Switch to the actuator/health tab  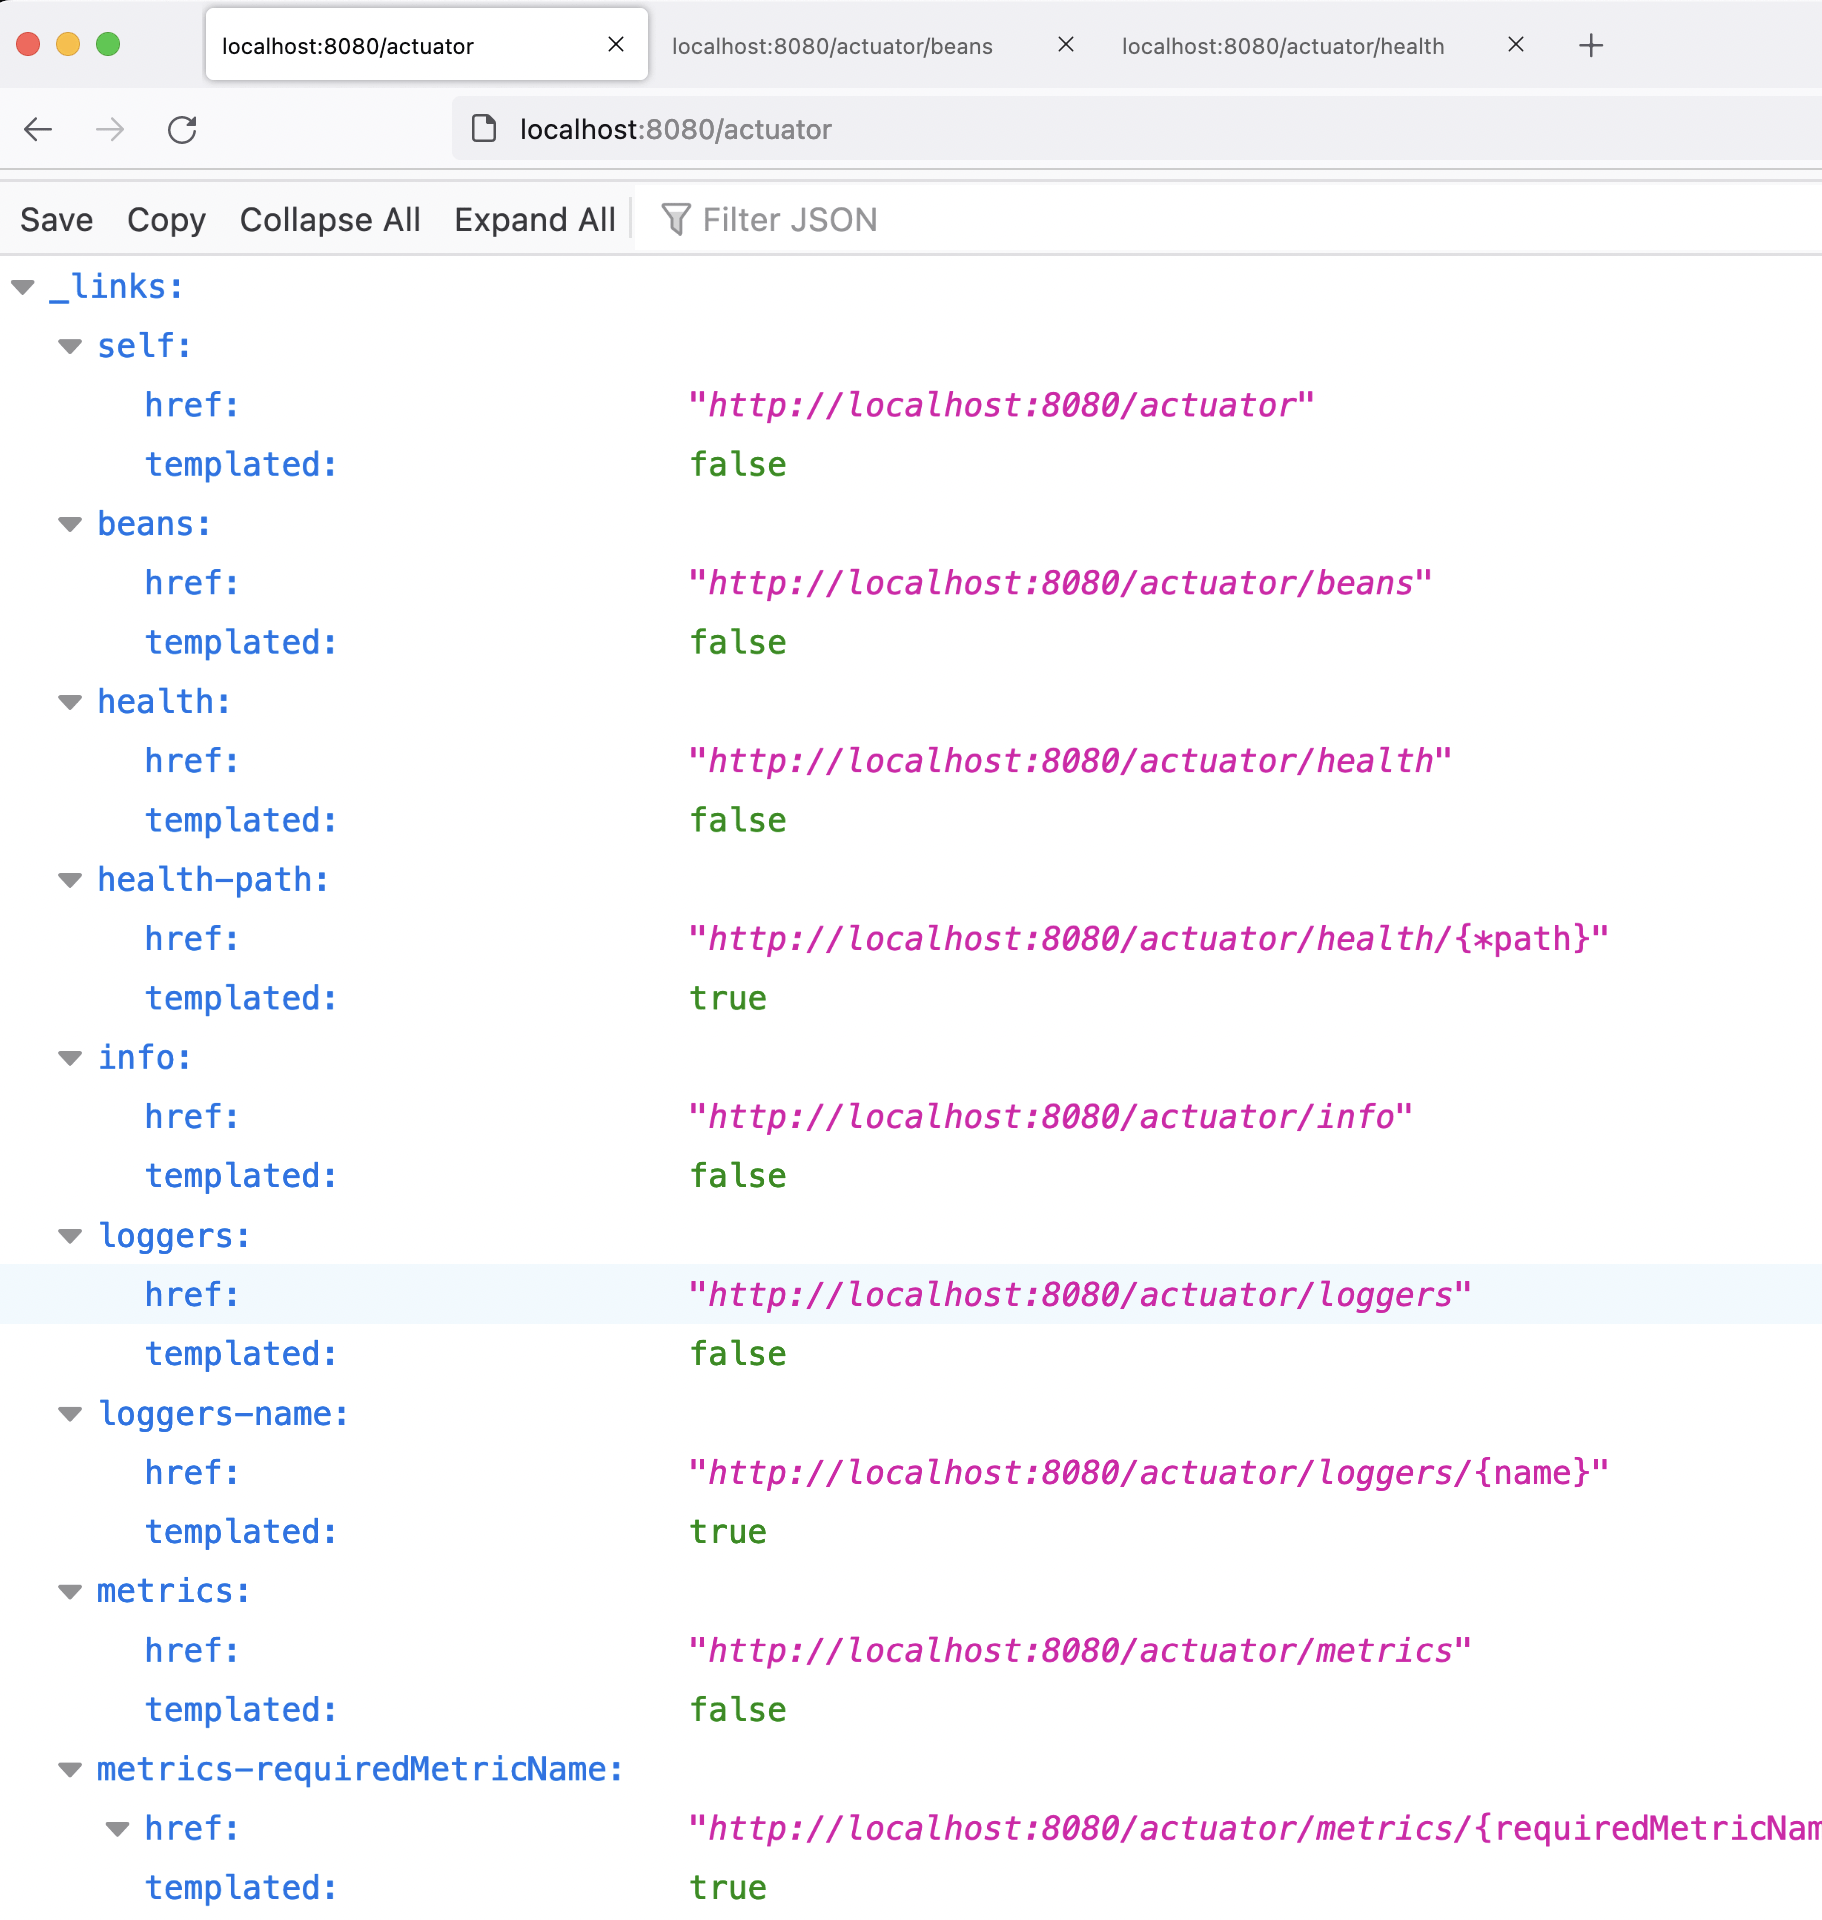[x=1283, y=45]
